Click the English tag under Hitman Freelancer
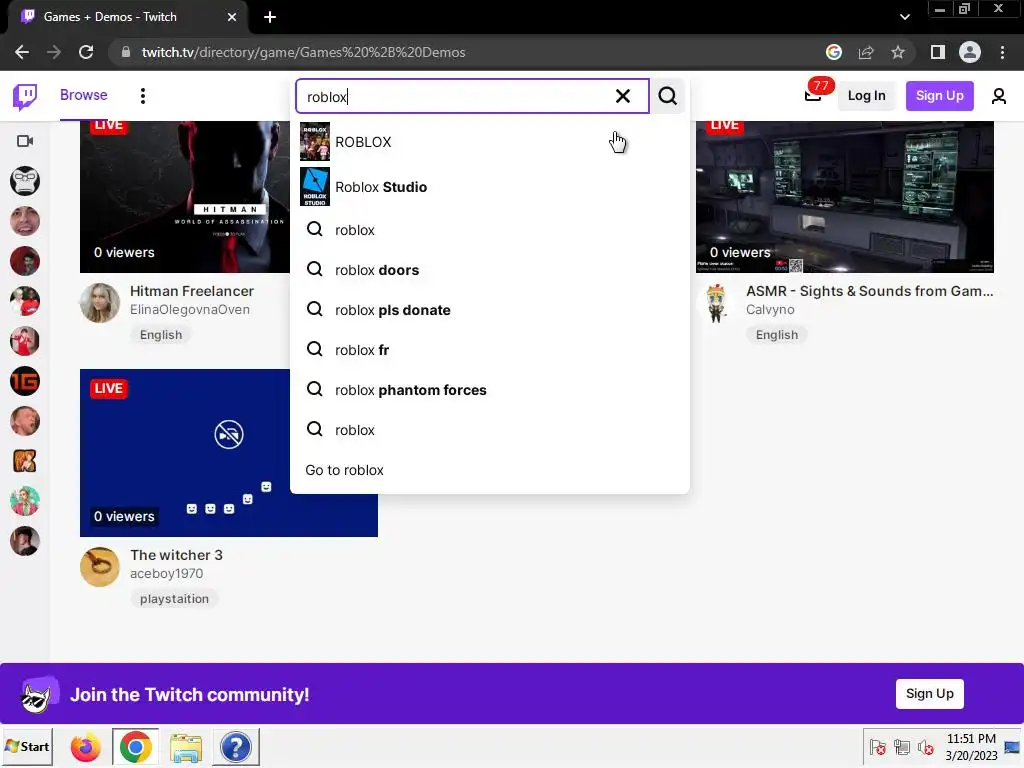1024x768 pixels. click(x=161, y=335)
